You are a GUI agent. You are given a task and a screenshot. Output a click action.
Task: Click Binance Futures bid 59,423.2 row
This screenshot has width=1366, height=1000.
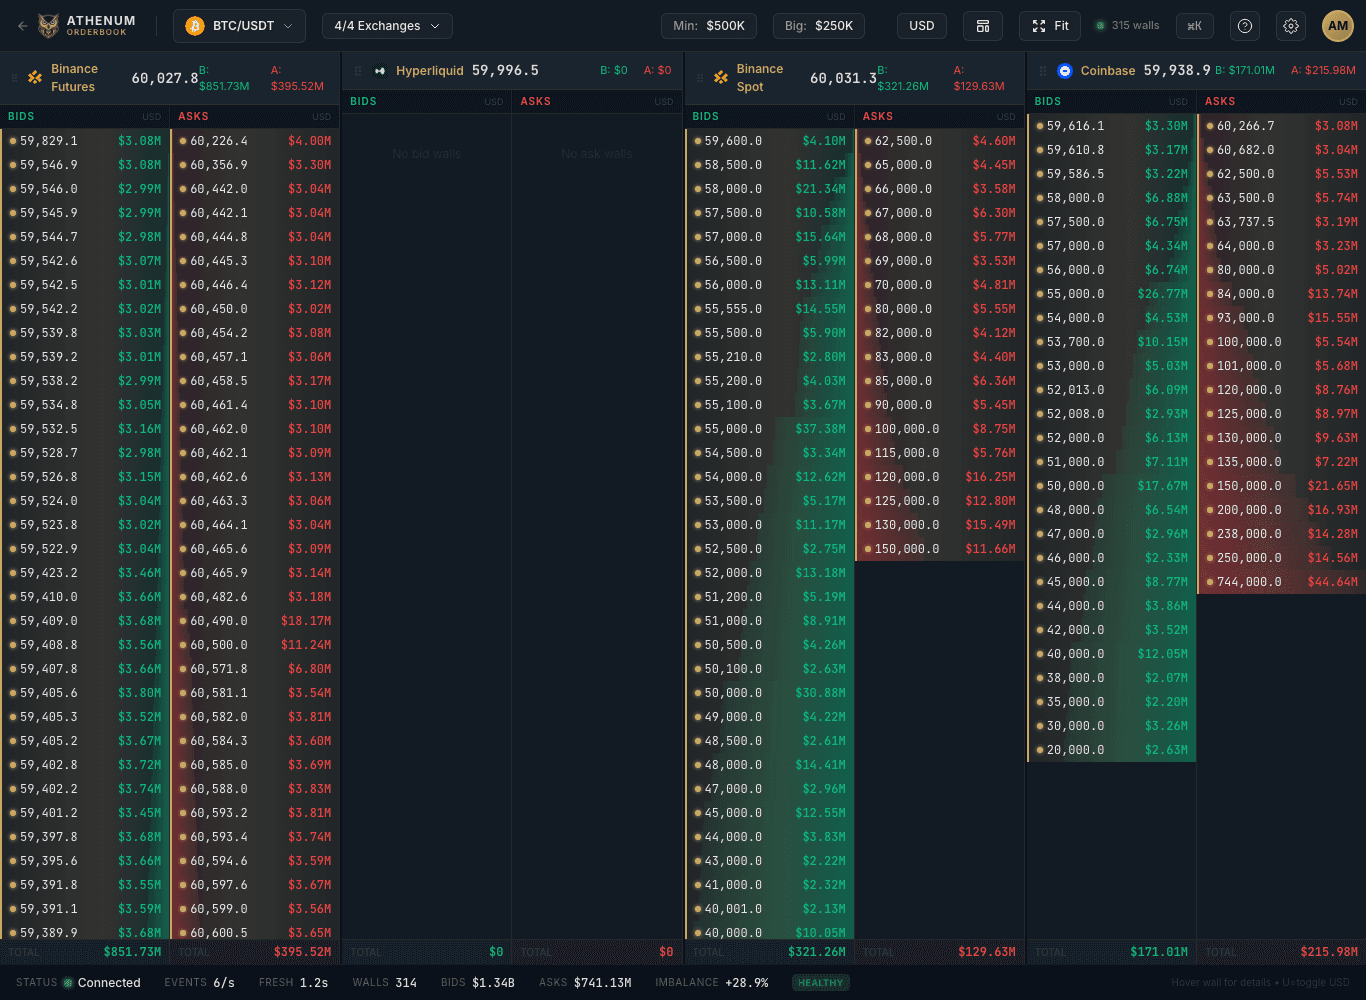[86, 573]
